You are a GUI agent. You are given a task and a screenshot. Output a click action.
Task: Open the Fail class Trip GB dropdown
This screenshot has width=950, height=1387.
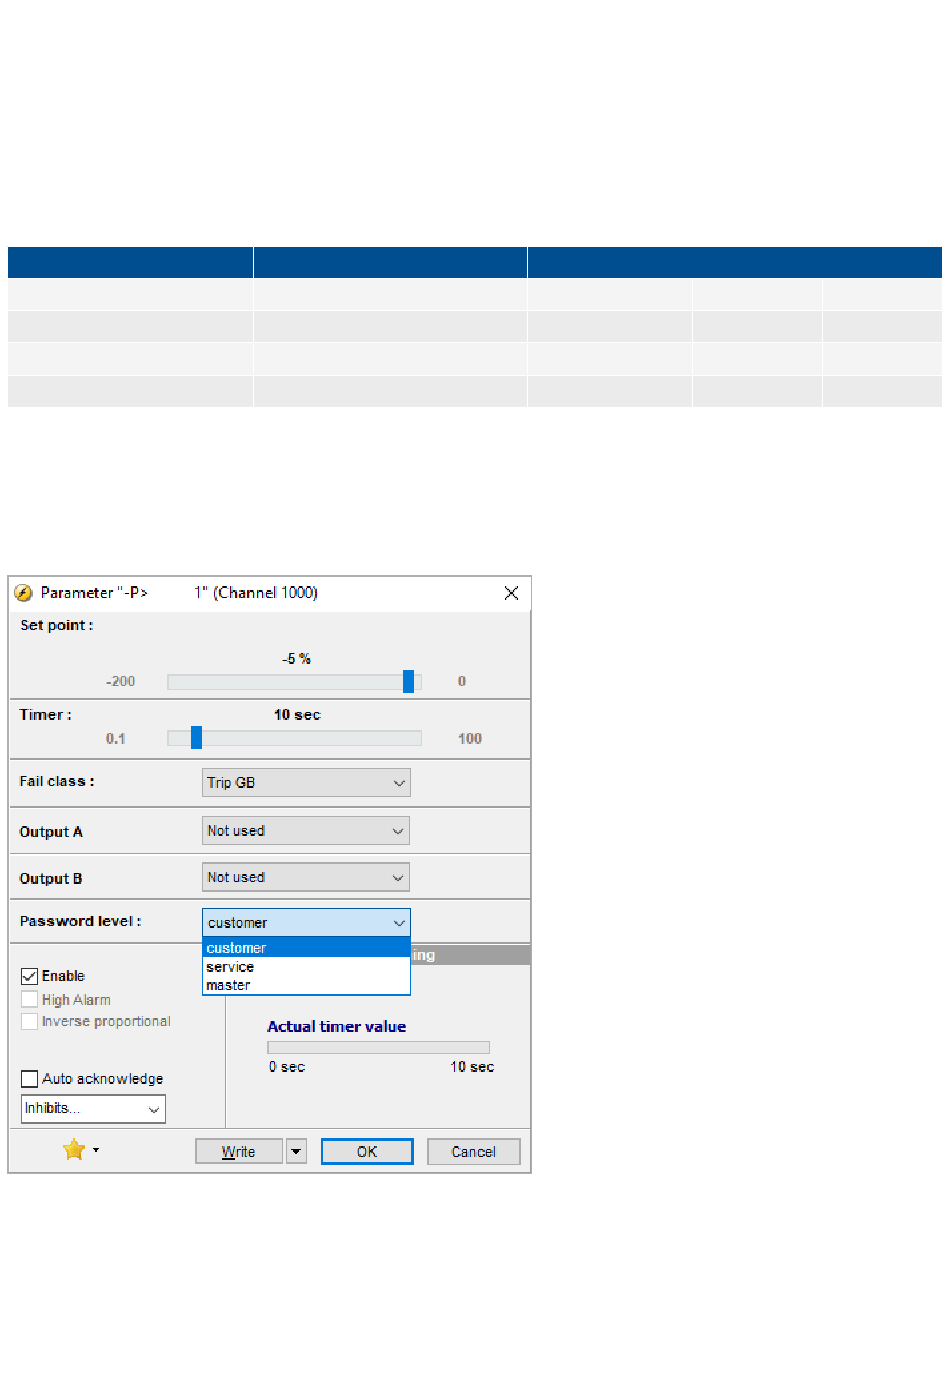click(306, 783)
